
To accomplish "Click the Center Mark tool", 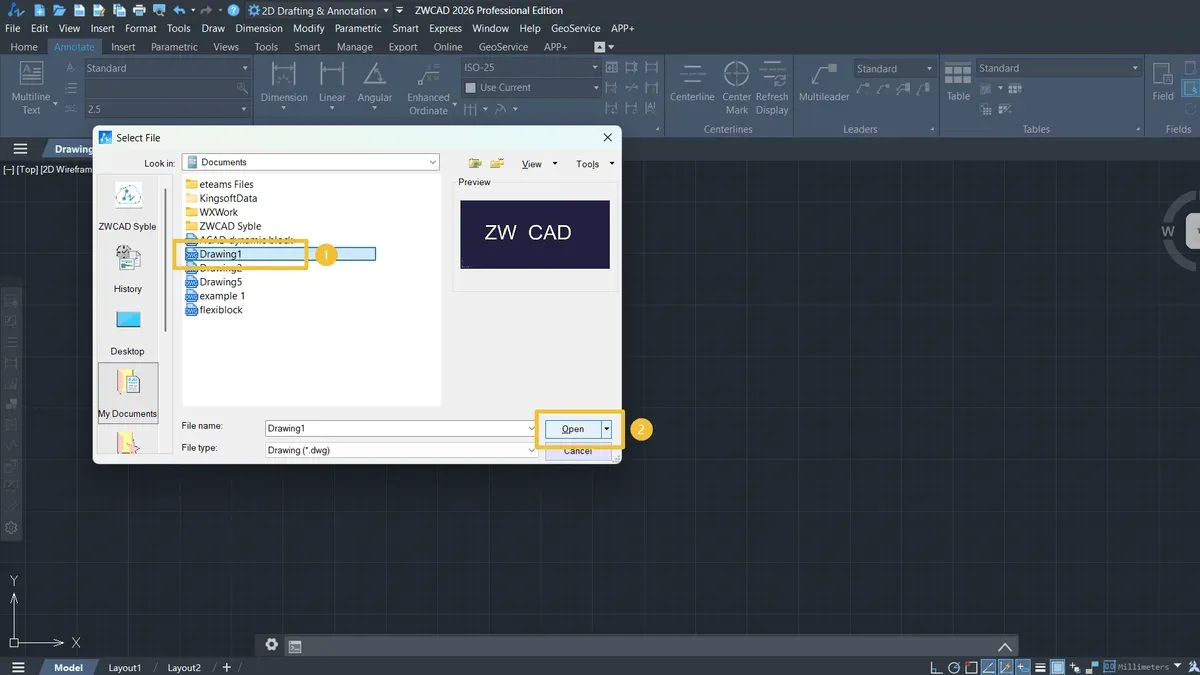I will (x=737, y=89).
